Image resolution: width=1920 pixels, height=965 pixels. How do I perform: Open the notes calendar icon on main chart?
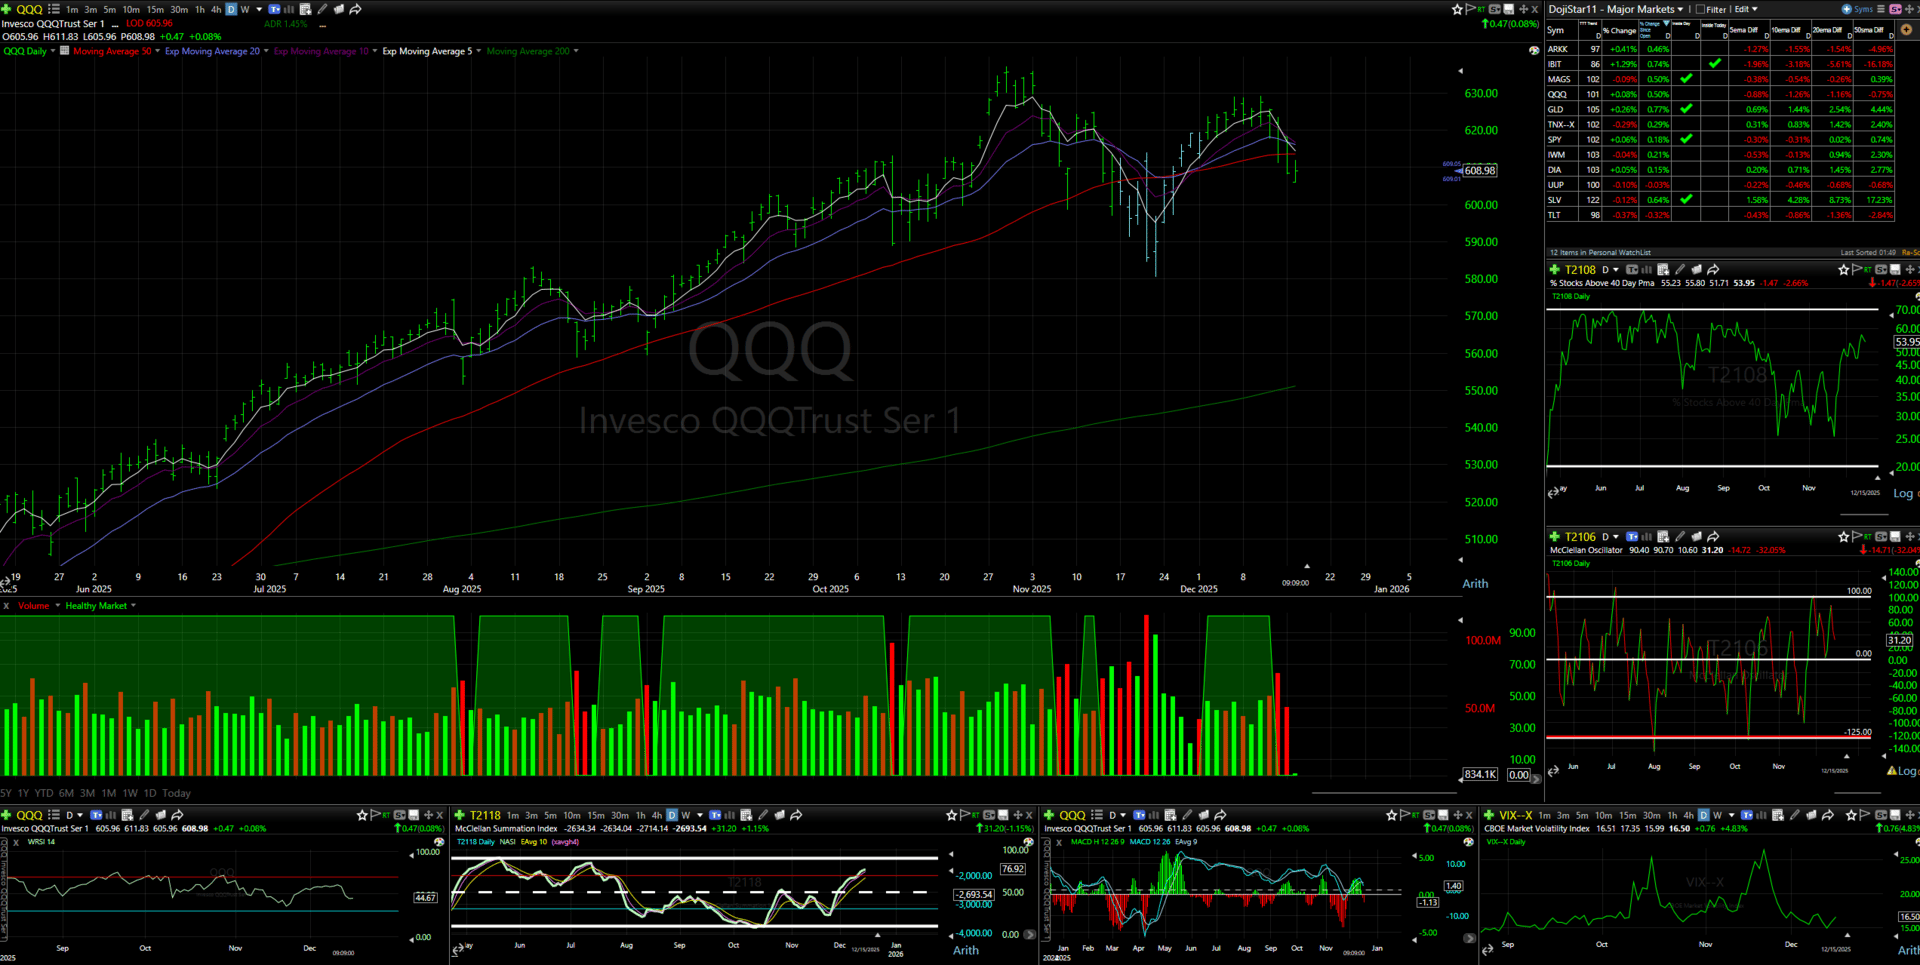[306, 9]
